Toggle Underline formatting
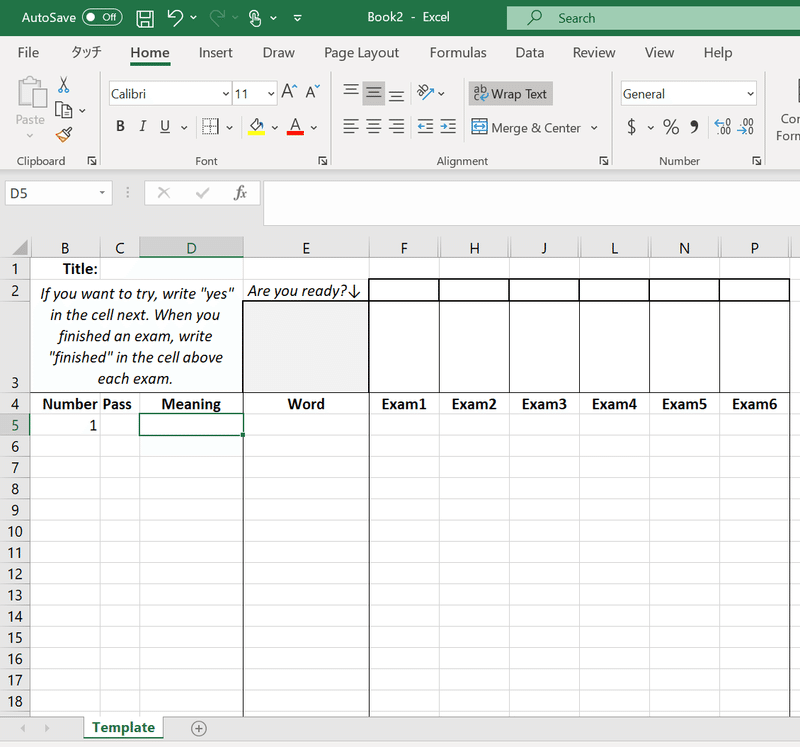The image size is (800, 747). coord(165,126)
